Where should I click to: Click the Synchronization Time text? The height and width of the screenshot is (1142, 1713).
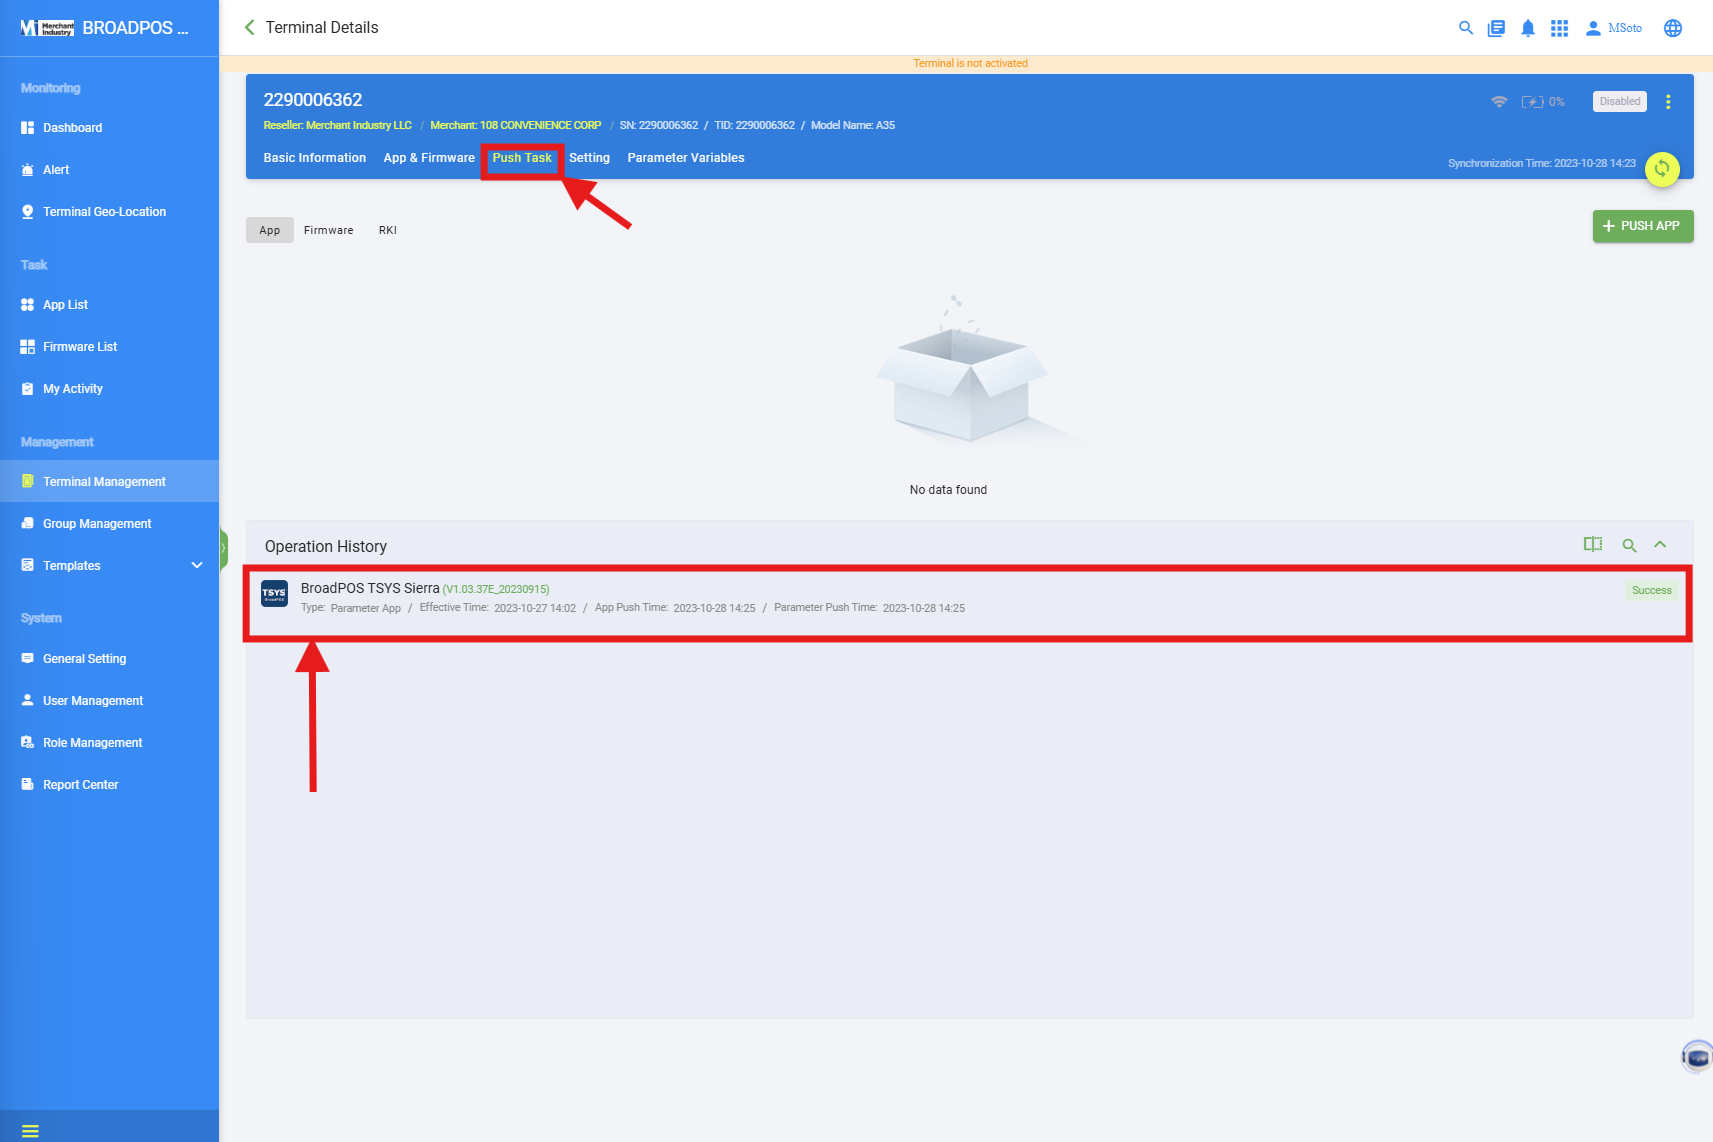(1541, 163)
